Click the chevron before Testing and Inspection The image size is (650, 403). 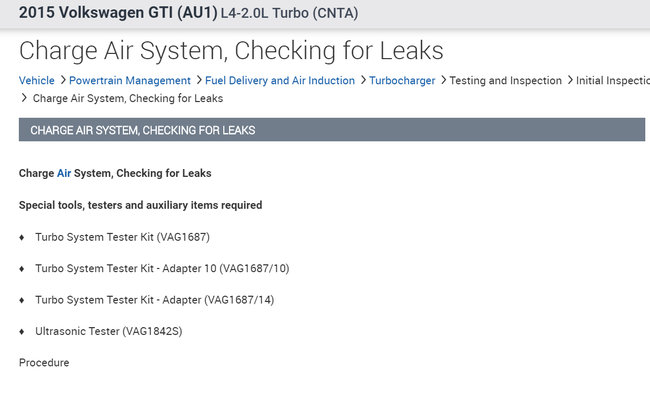pyautogui.click(x=443, y=80)
